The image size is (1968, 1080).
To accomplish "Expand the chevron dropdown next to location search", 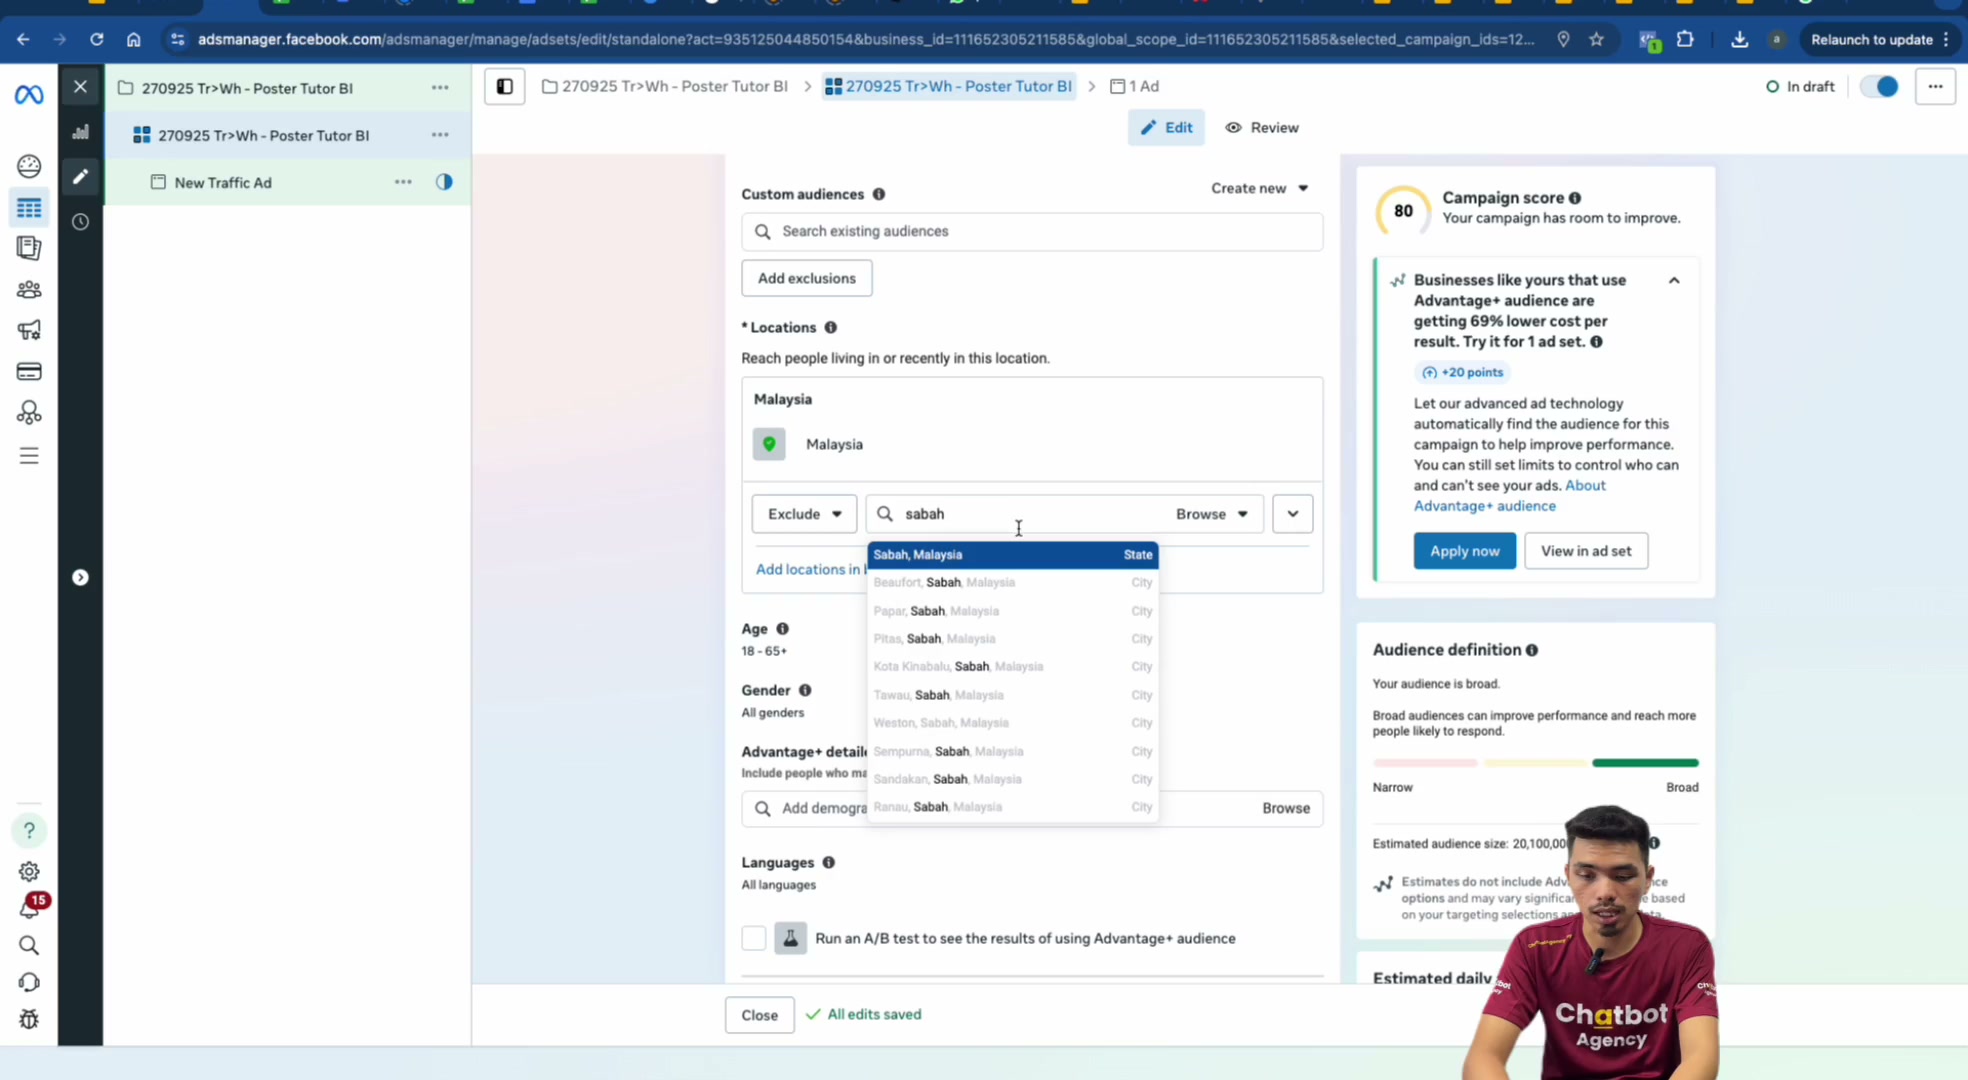I will click(x=1293, y=514).
